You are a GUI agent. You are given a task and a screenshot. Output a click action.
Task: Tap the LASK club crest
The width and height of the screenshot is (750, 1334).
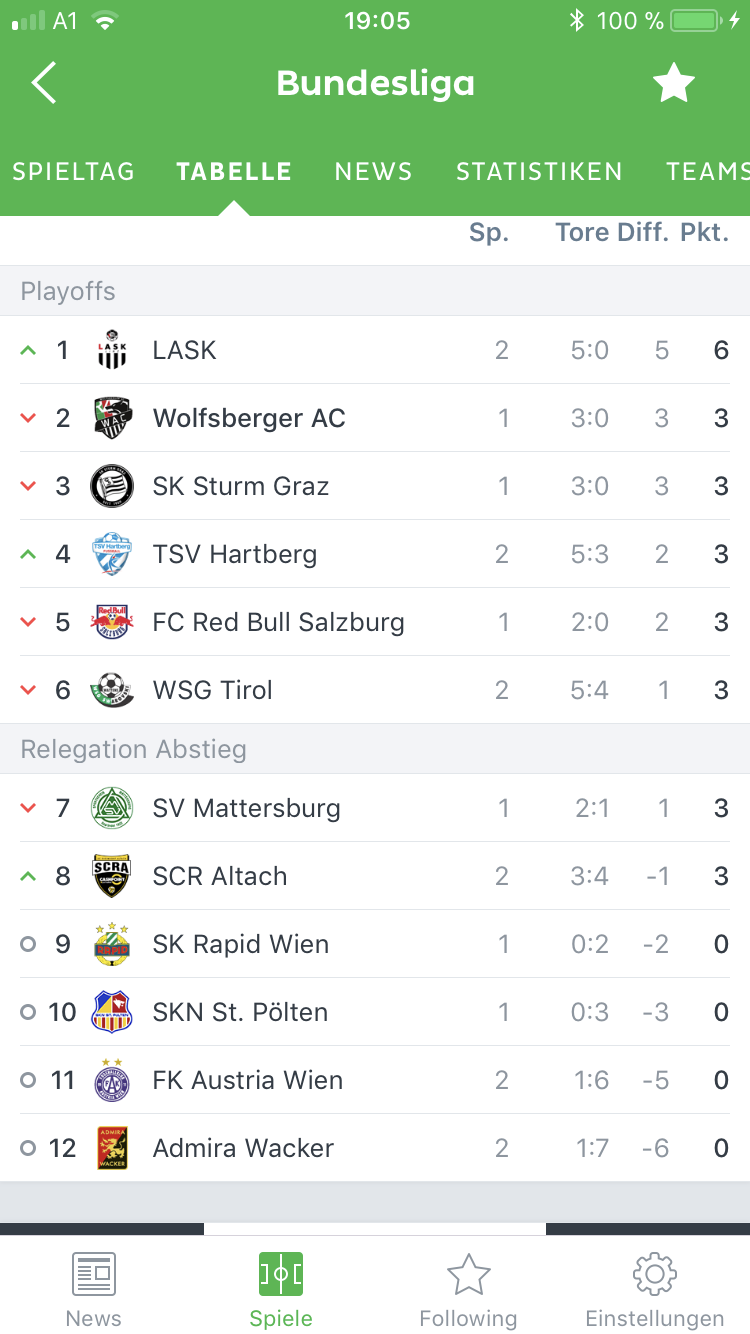(111, 350)
